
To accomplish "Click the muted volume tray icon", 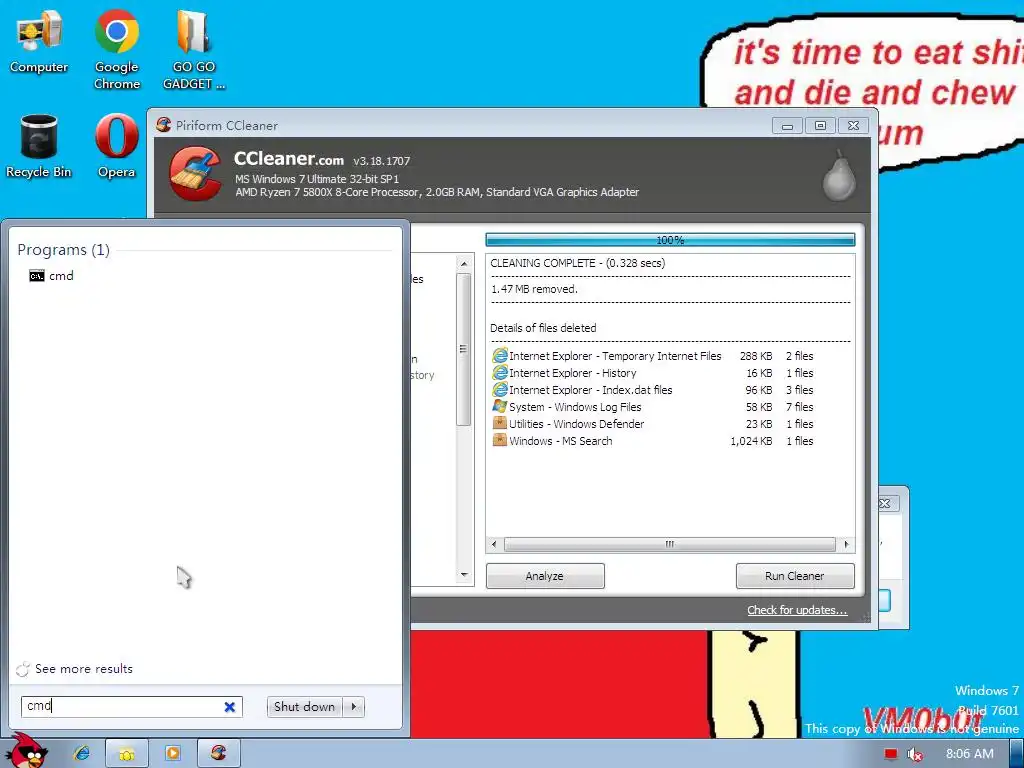I will [915, 754].
